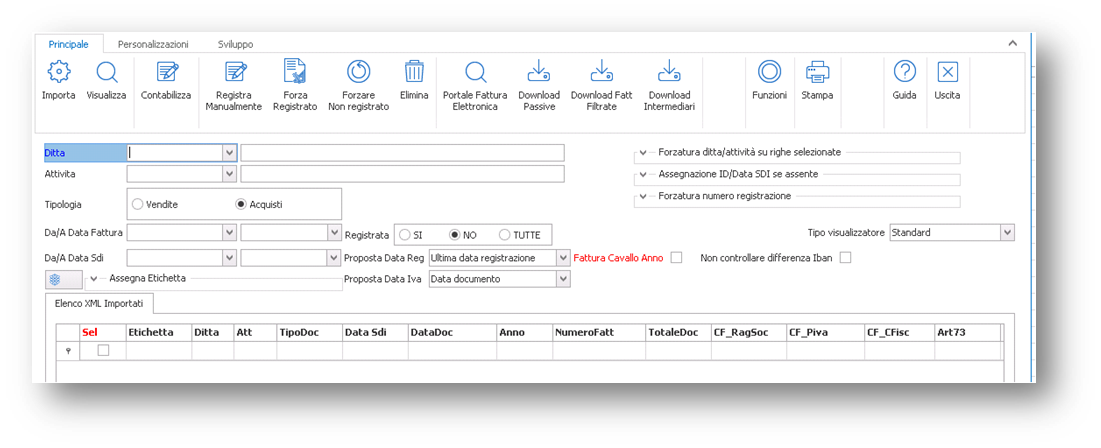
Task: Choose TUTTE for Registrata
Action: pos(504,235)
